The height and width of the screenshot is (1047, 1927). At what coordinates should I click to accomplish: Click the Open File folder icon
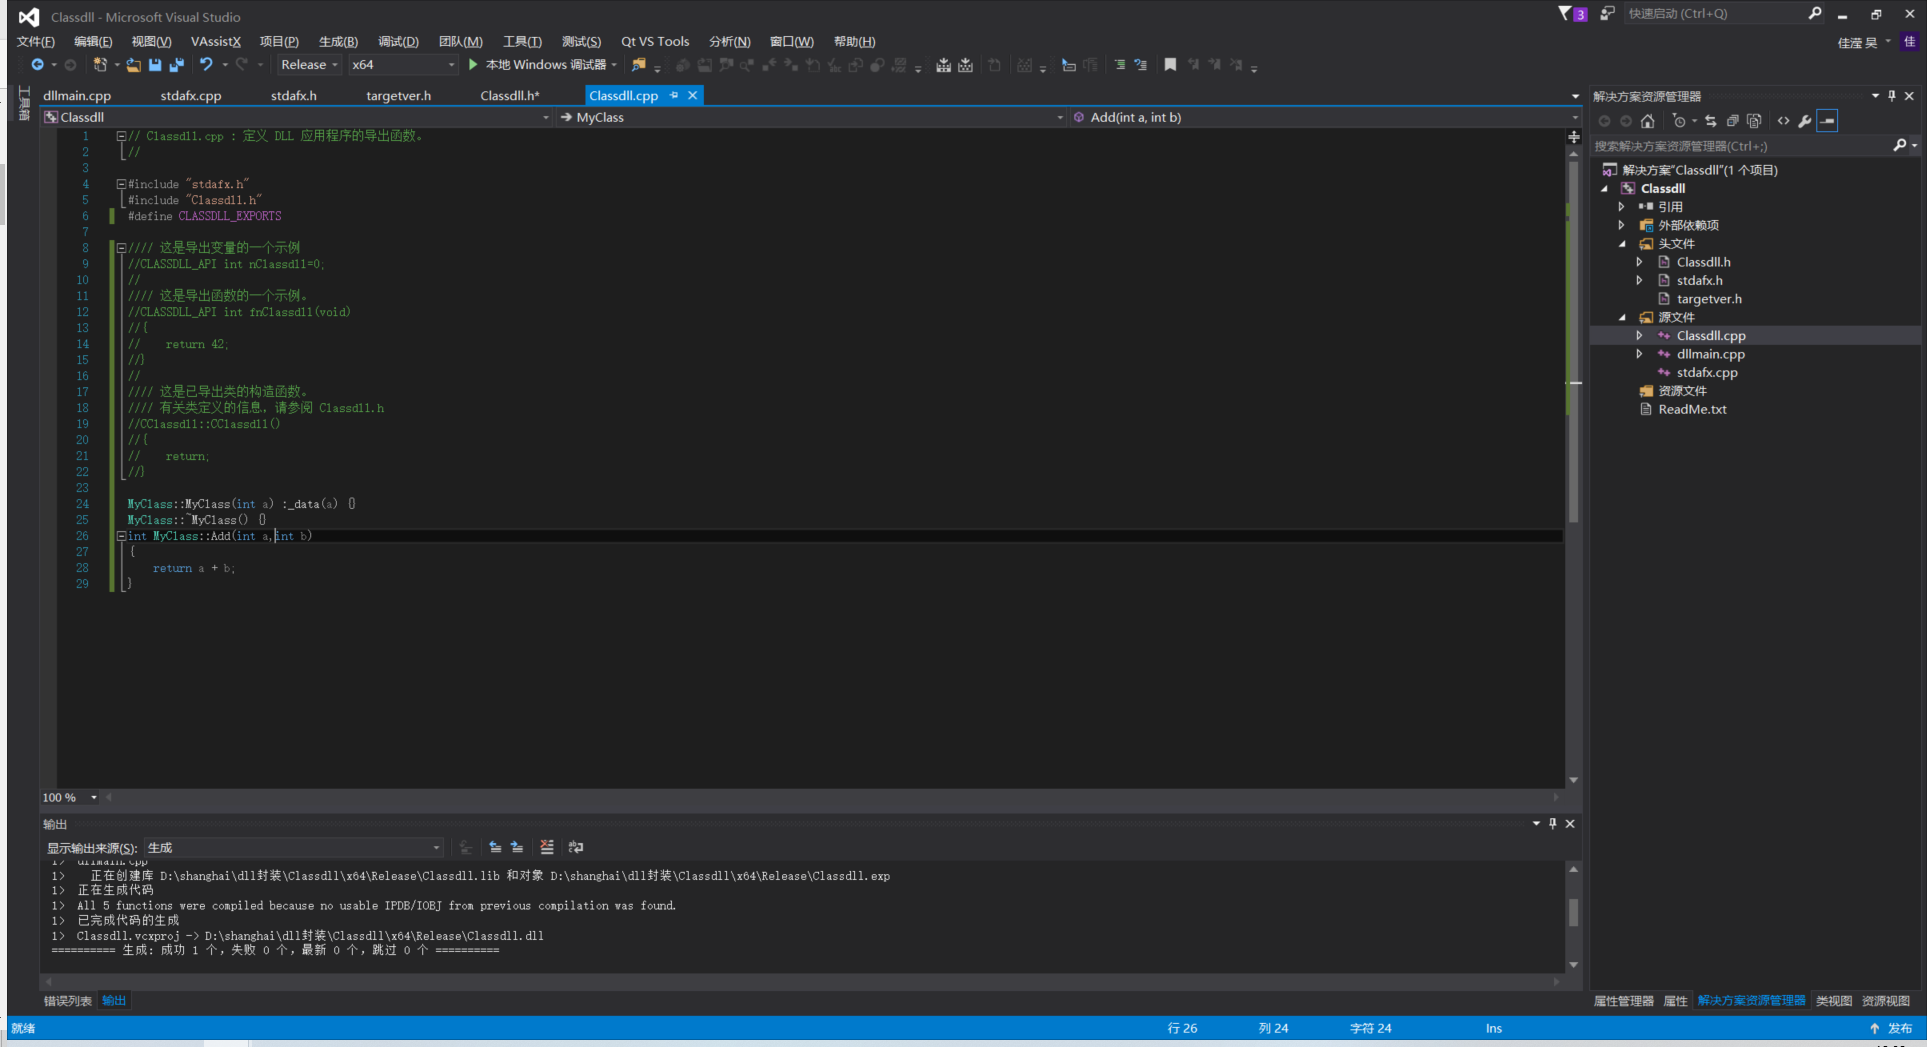point(133,65)
